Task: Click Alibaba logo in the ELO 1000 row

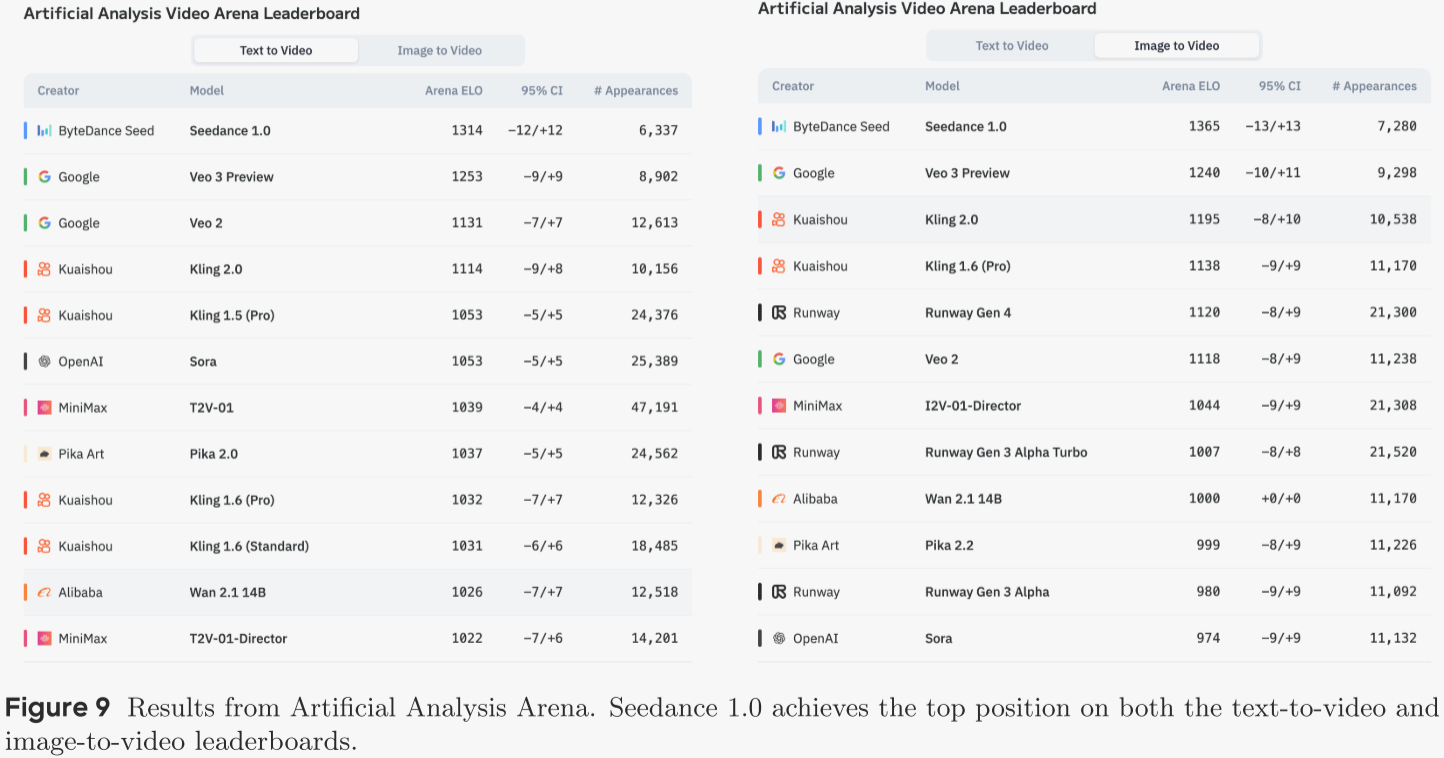Action: pos(779,499)
